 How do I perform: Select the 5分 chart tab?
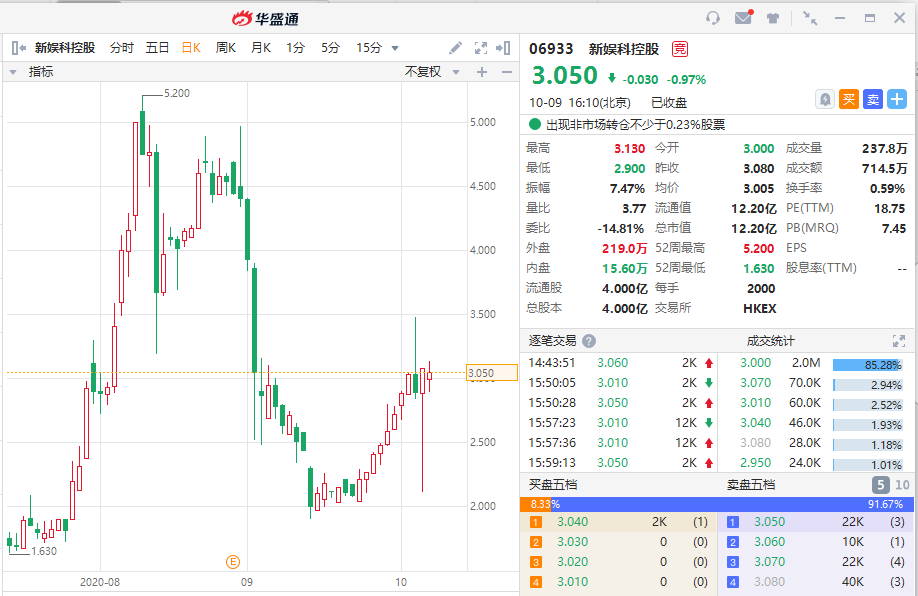coord(330,48)
